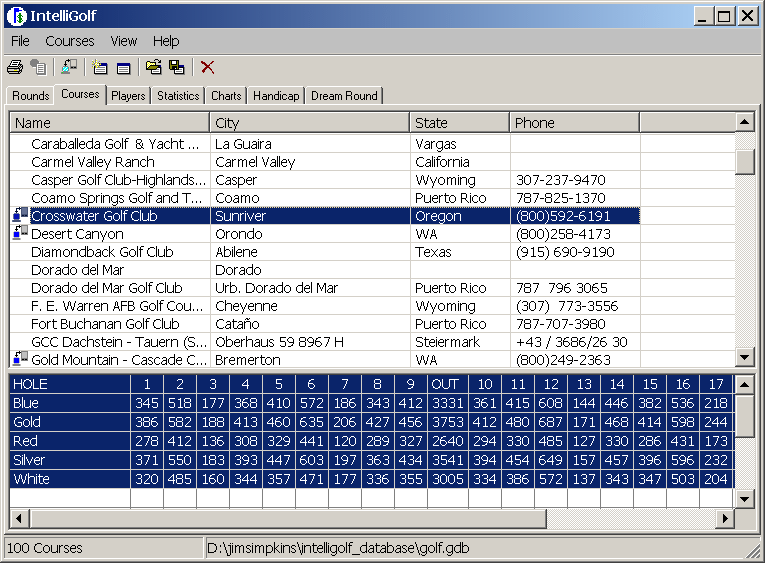Click scorecard horizontal scroll left arrow
This screenshot has height=563, width=765.
click(x=19, y=518)
